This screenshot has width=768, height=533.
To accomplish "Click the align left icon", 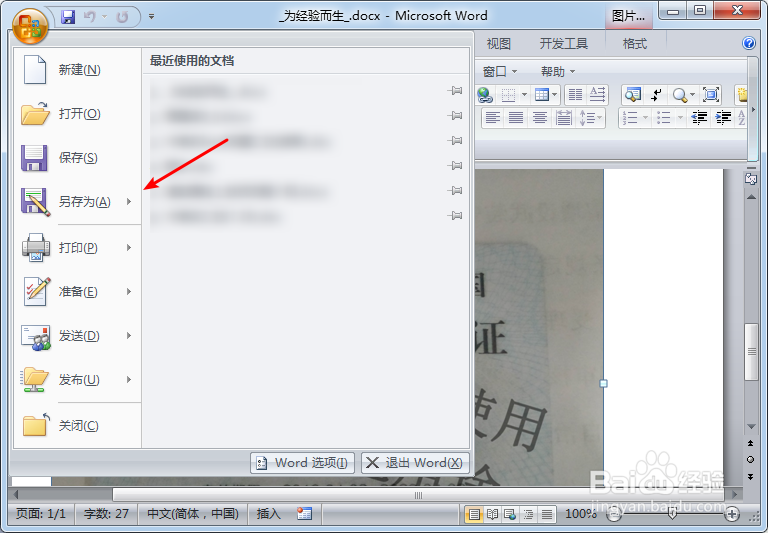I will 493,118.
